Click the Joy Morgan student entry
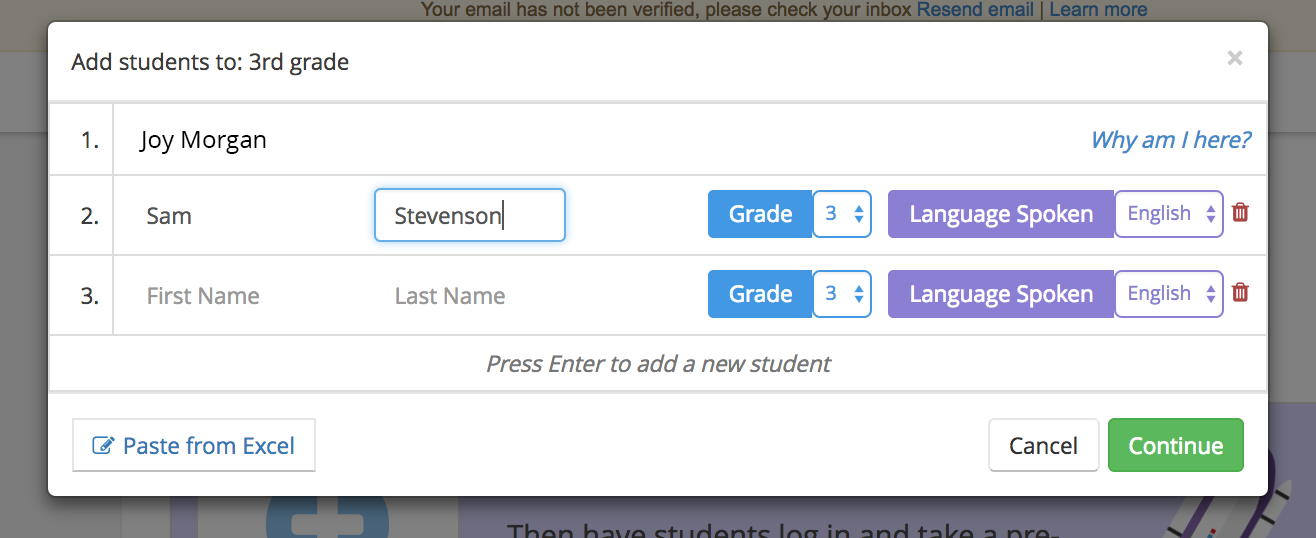 [203, 140]
